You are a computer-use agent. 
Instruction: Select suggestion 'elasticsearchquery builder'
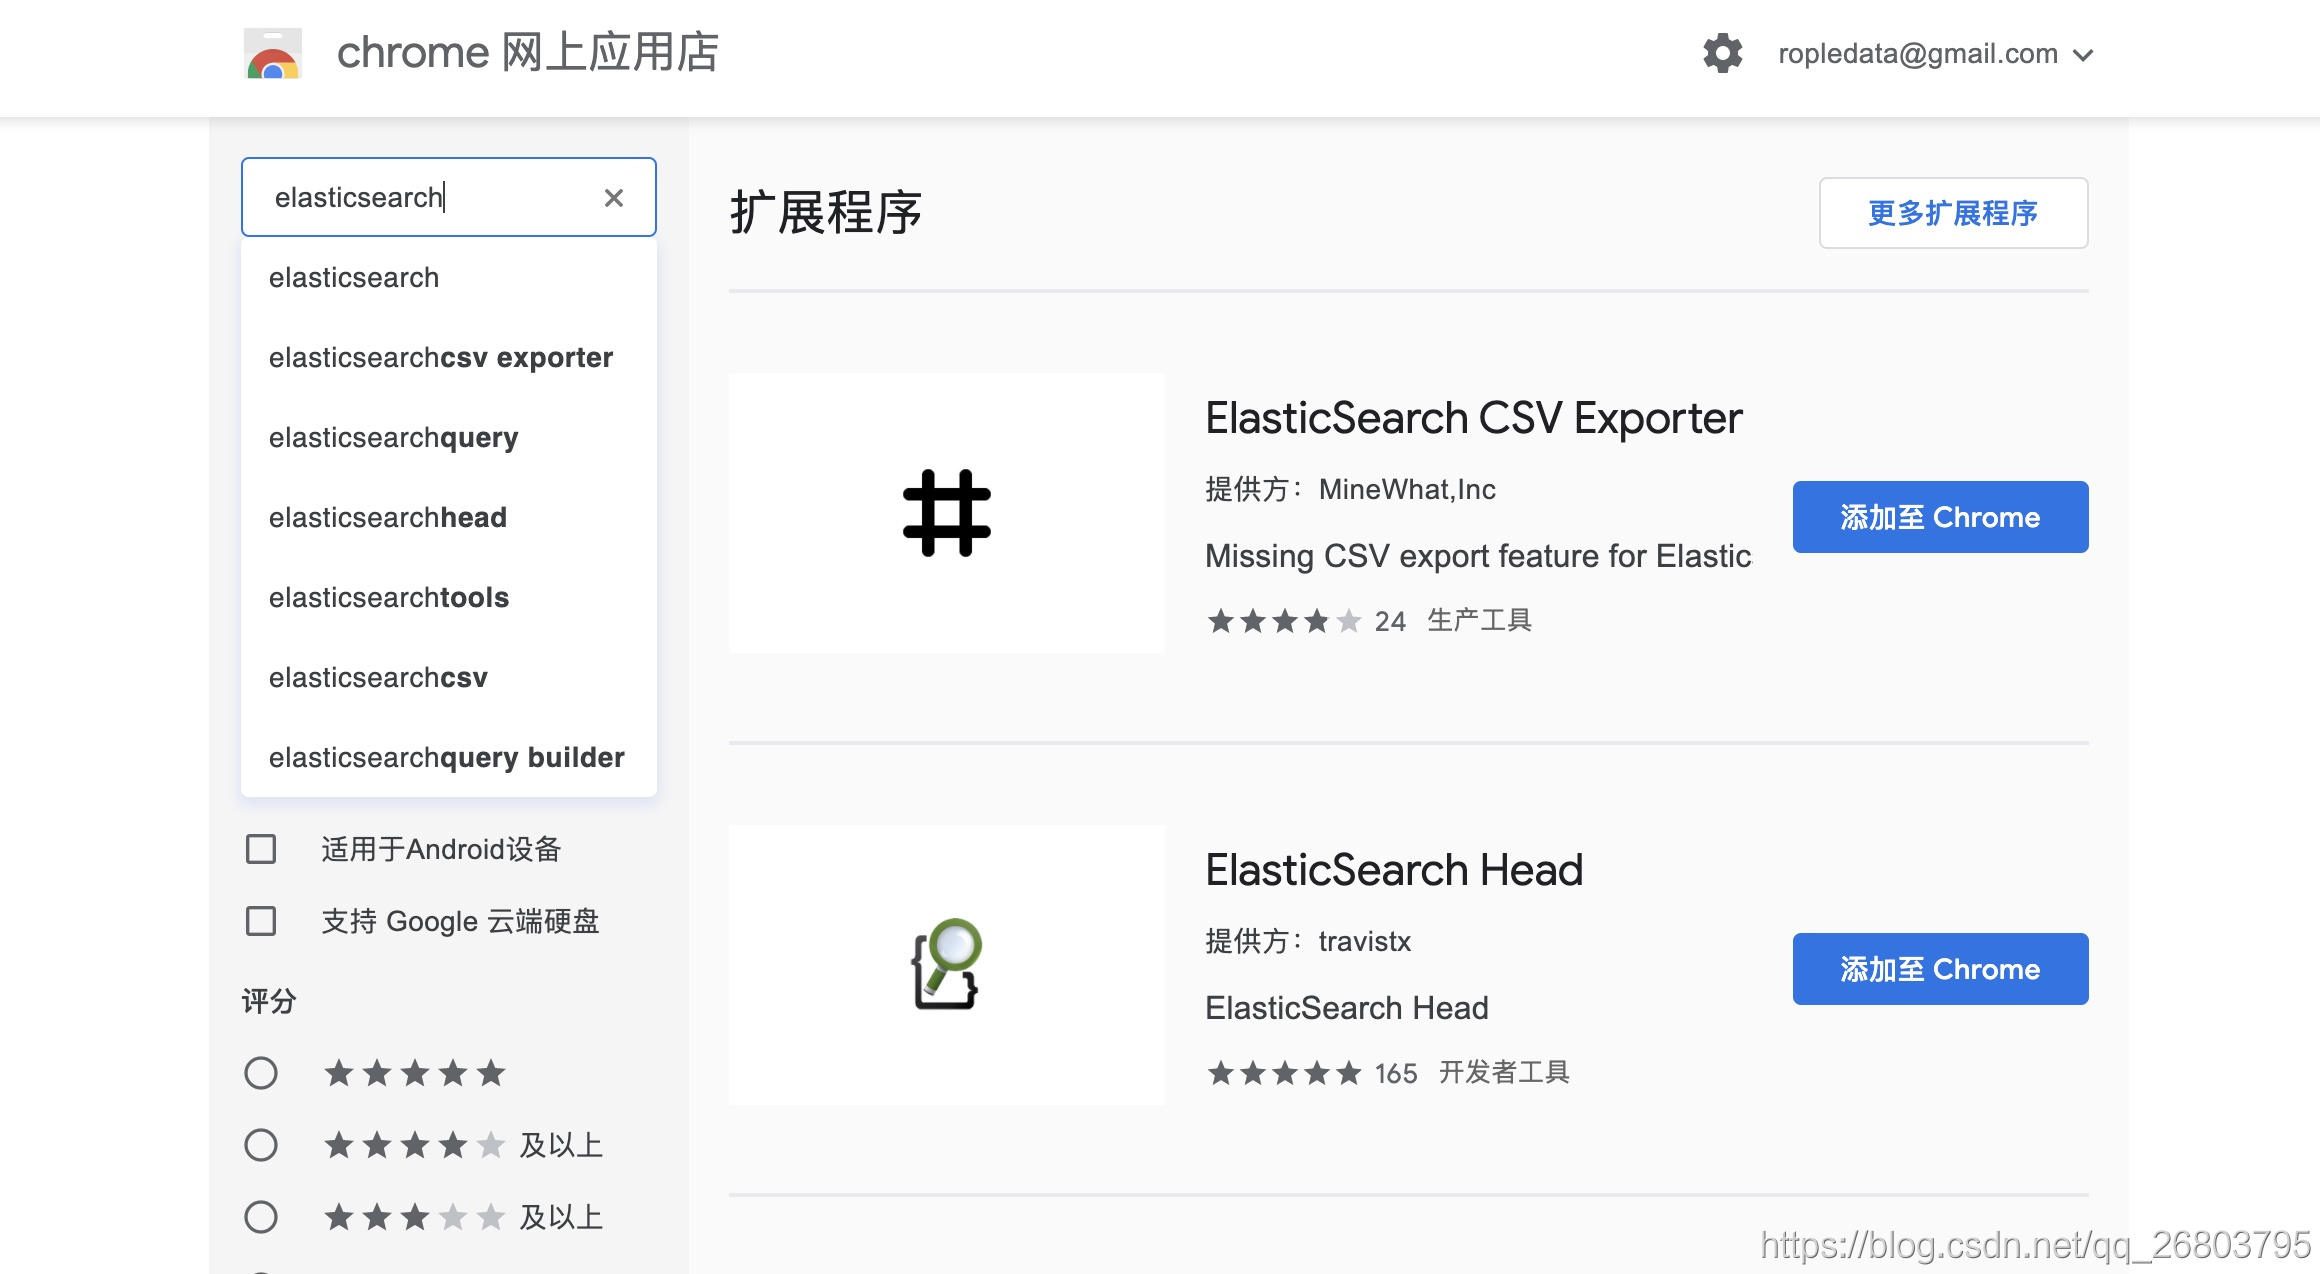[x=449, y=758]
